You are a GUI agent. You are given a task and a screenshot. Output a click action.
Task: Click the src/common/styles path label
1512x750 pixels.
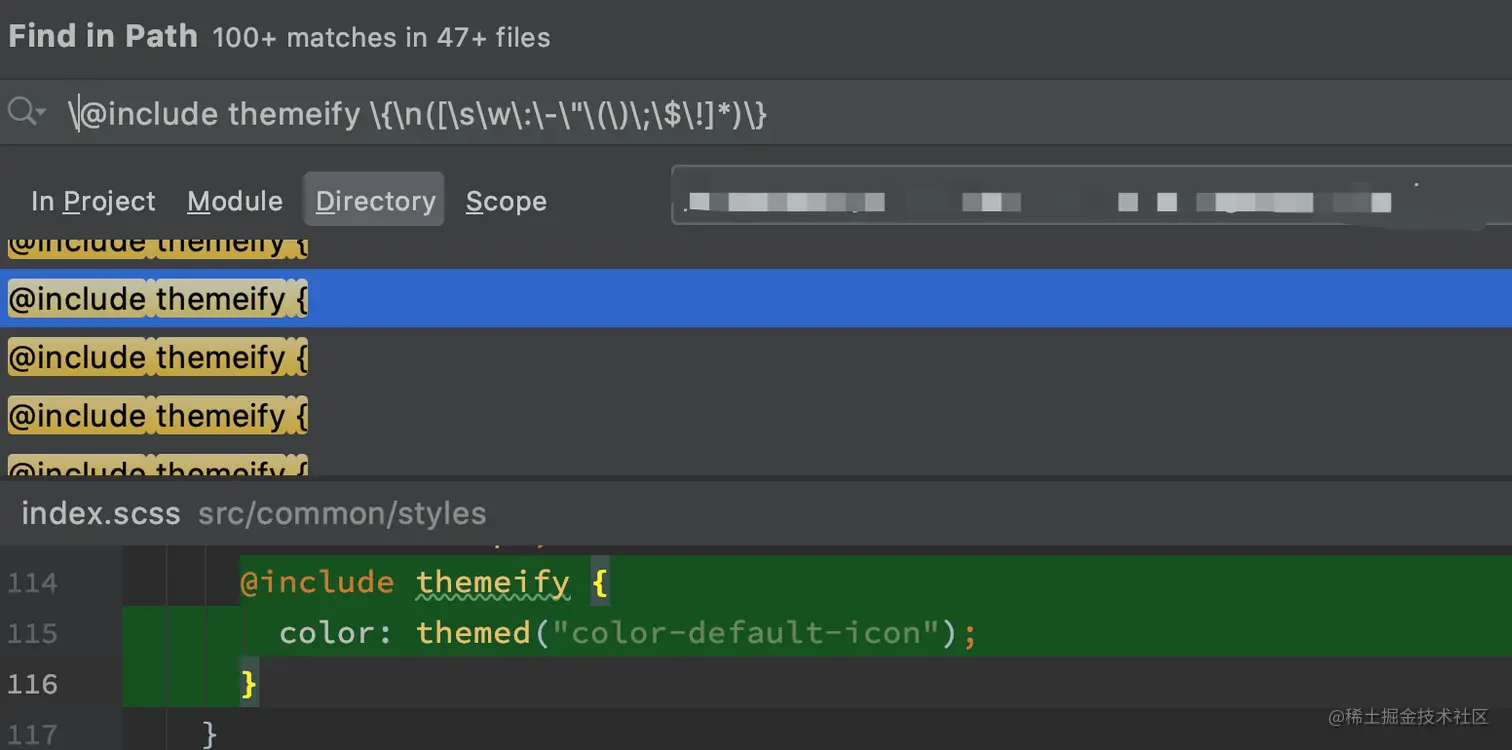[342, 514]
